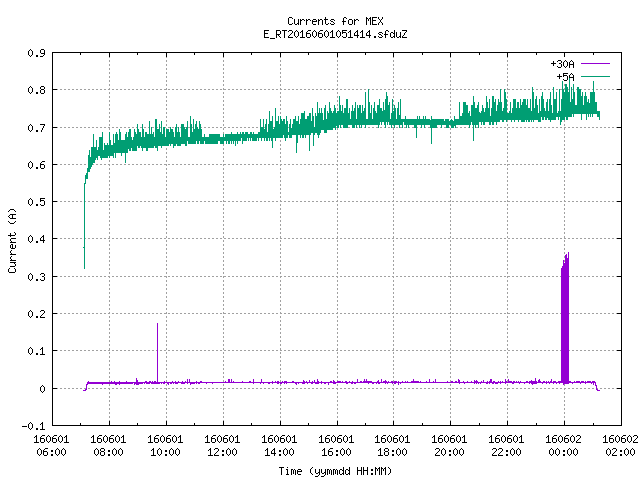Viewport: 640px width, 480px height.
Task: Click the y-axis tick label 0.2
Action: pyautogui.click(x=36, y=314)
